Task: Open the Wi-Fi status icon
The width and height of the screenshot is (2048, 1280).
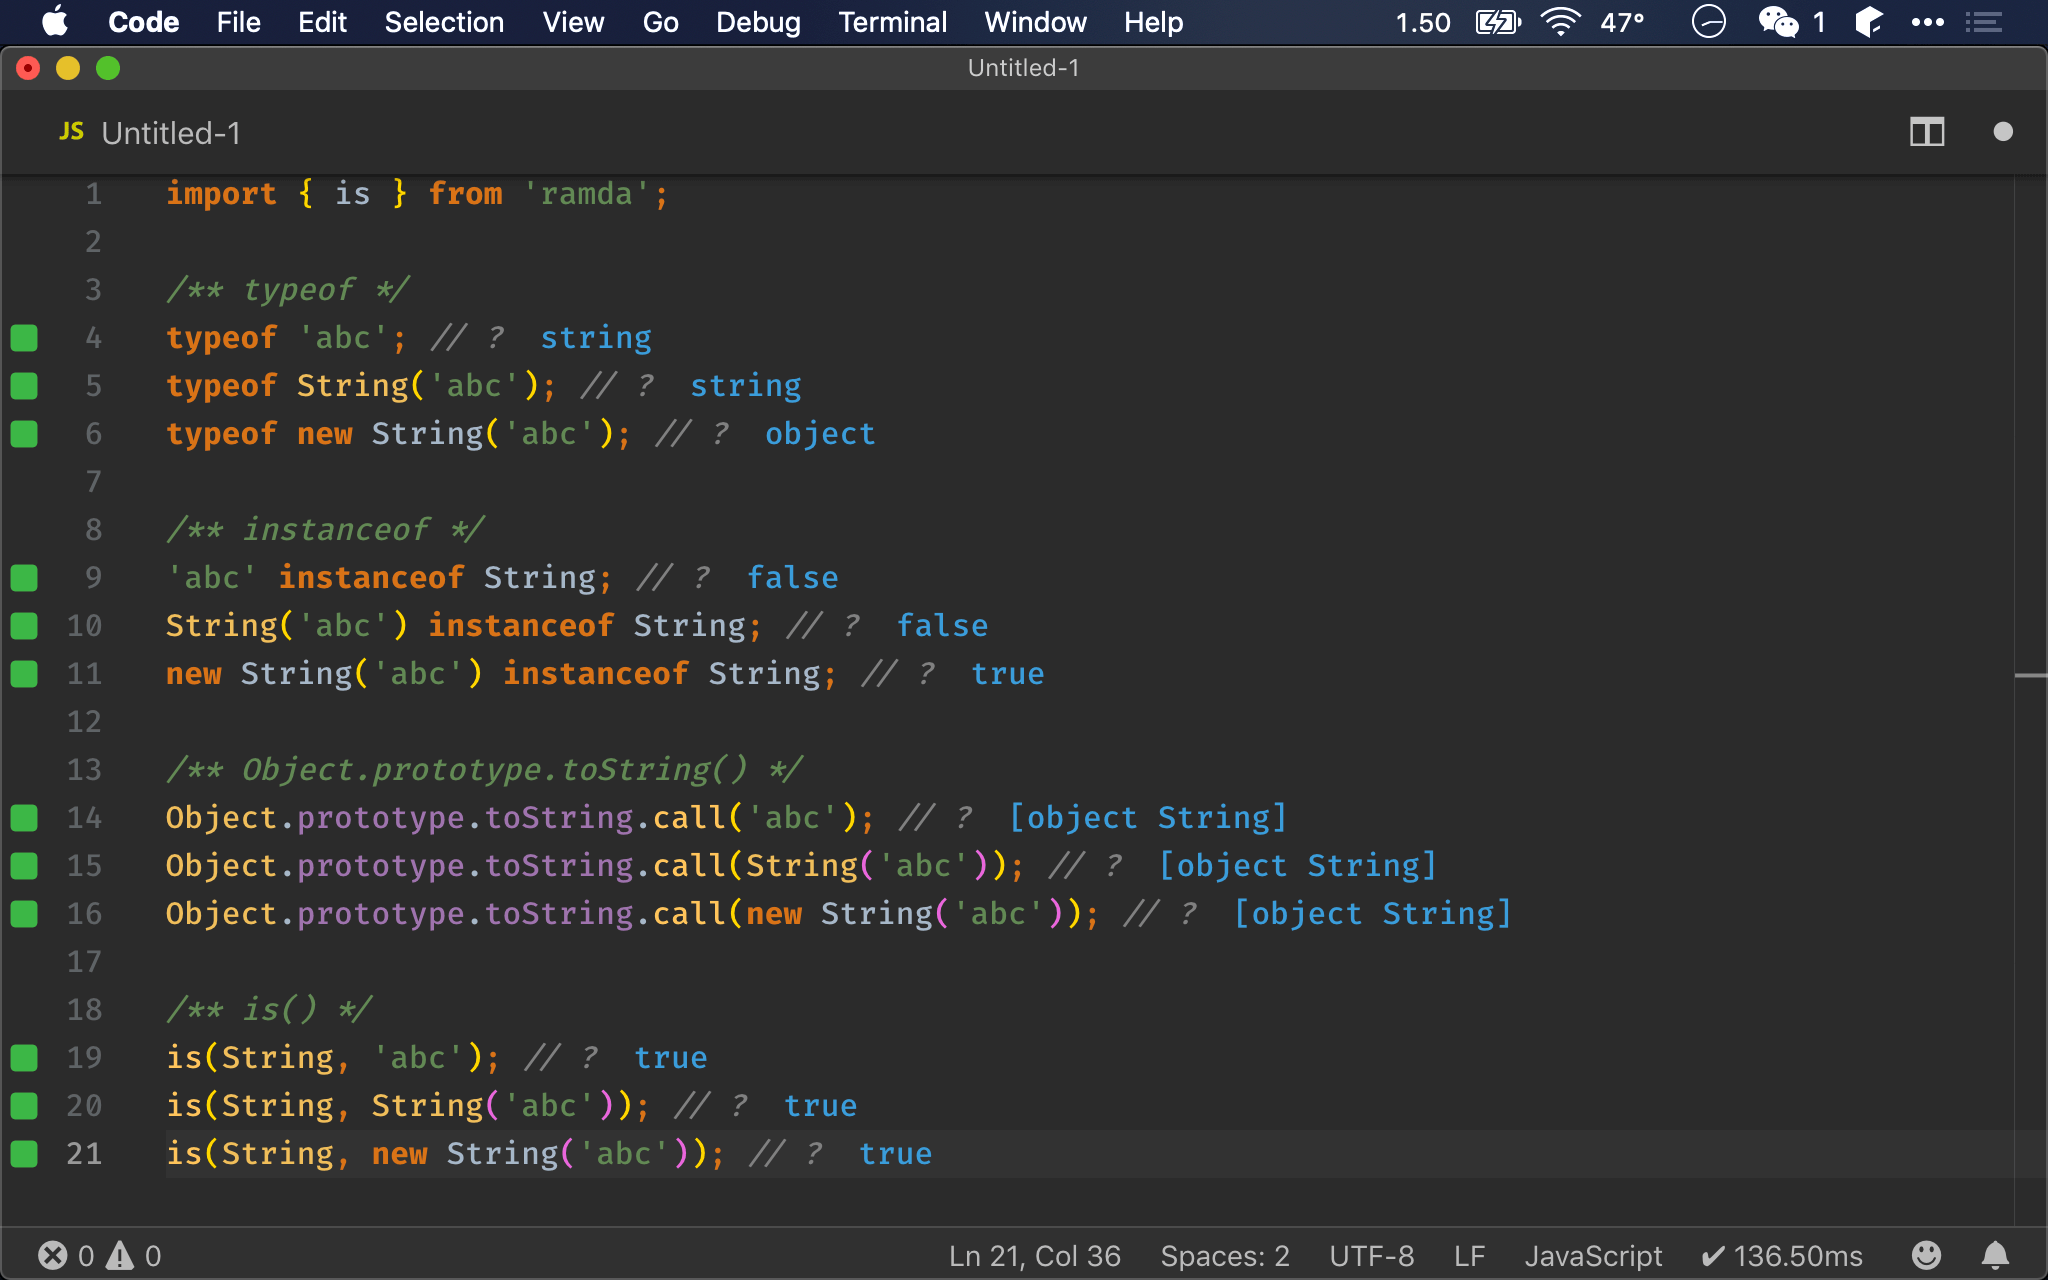Action: (1560, 22)
